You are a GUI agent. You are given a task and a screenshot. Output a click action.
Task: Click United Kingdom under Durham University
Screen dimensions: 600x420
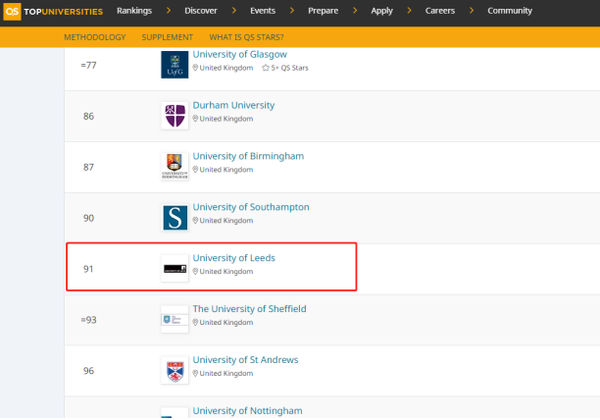click(x=226, y=119)
